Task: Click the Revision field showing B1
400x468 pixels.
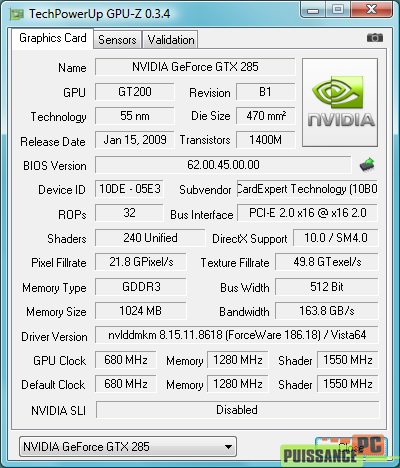Action: pyautogui.click(x=266, y=92)
